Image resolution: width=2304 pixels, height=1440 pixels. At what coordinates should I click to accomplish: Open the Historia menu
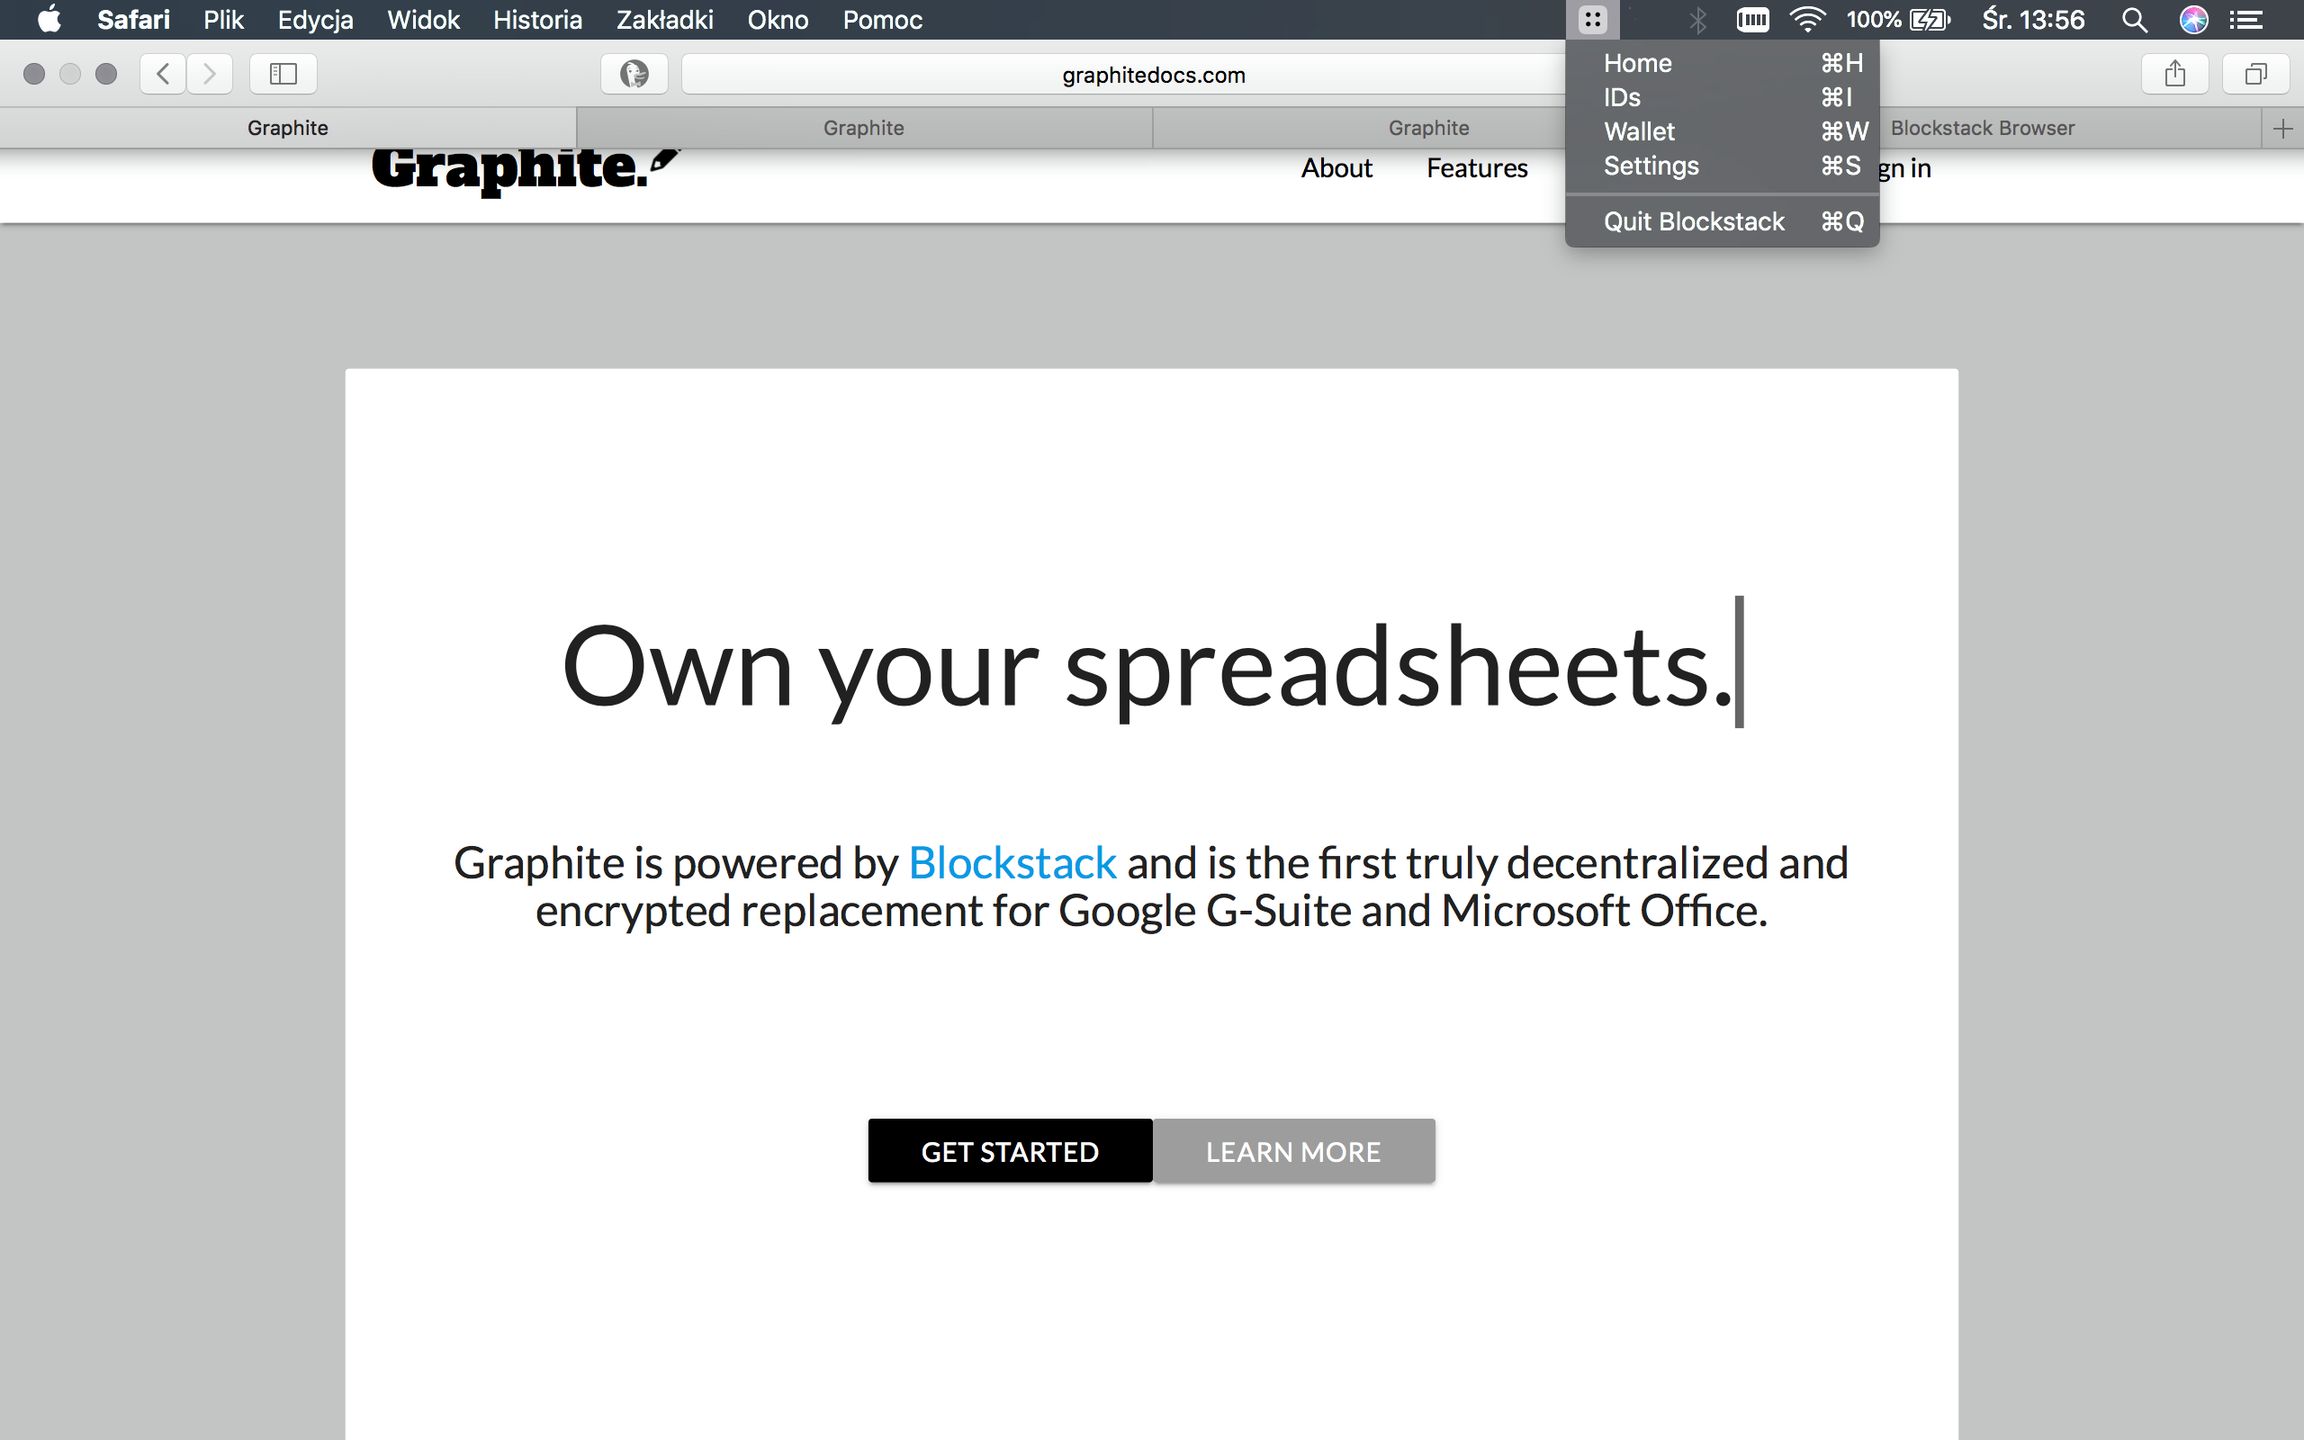point(537,19)
